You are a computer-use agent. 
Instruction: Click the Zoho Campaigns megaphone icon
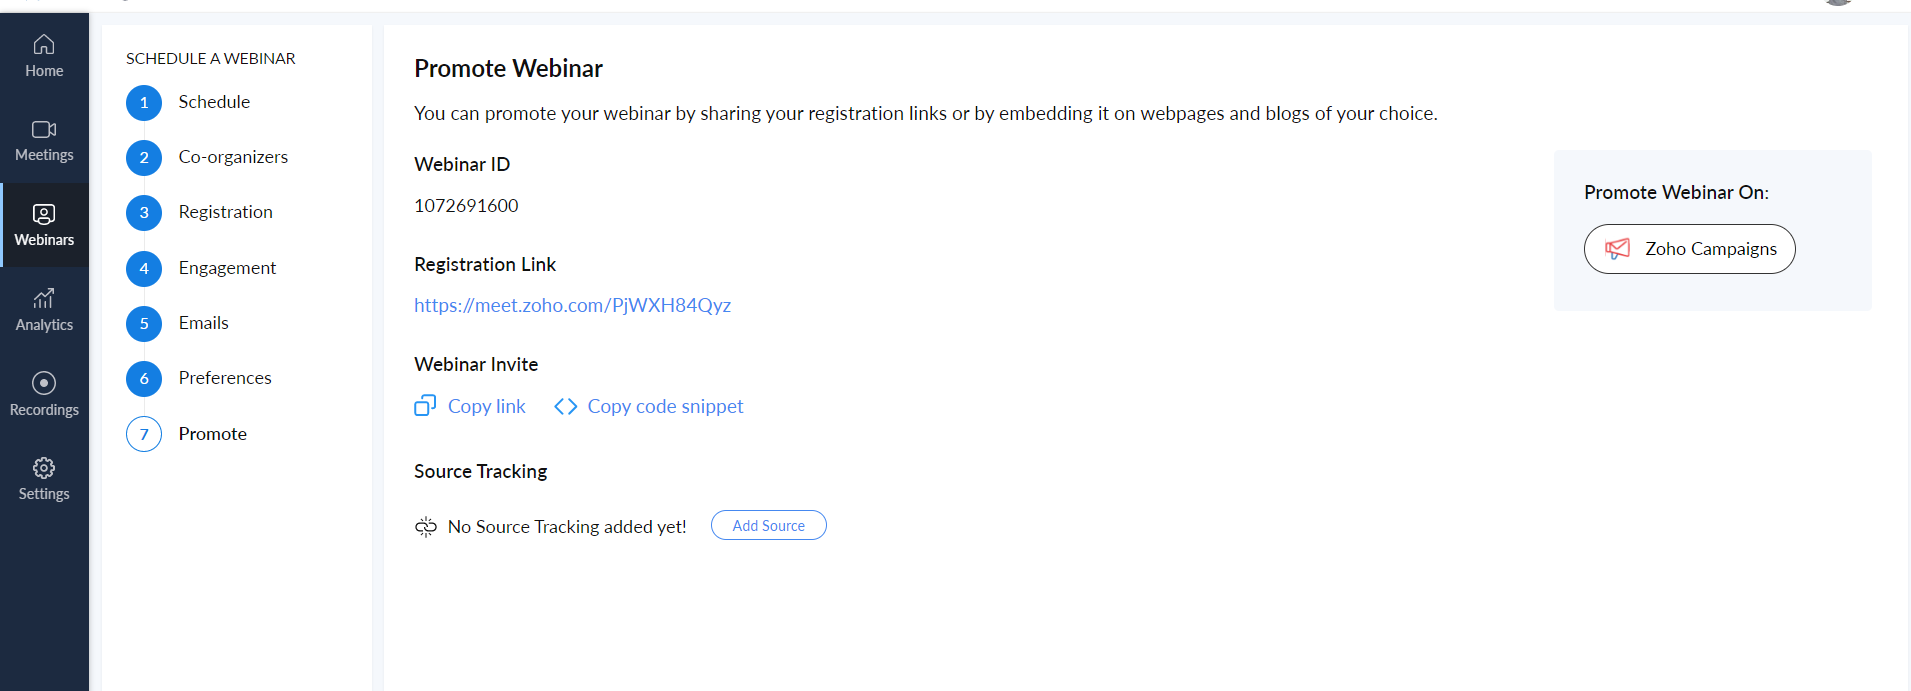1617,249
